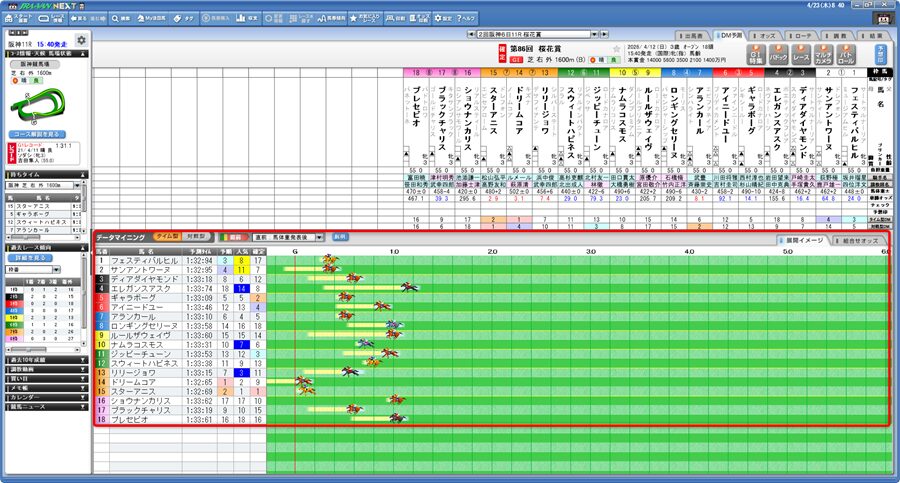
Task: Select the タイム型 data mining mode
Action: [x=167, y=237]
